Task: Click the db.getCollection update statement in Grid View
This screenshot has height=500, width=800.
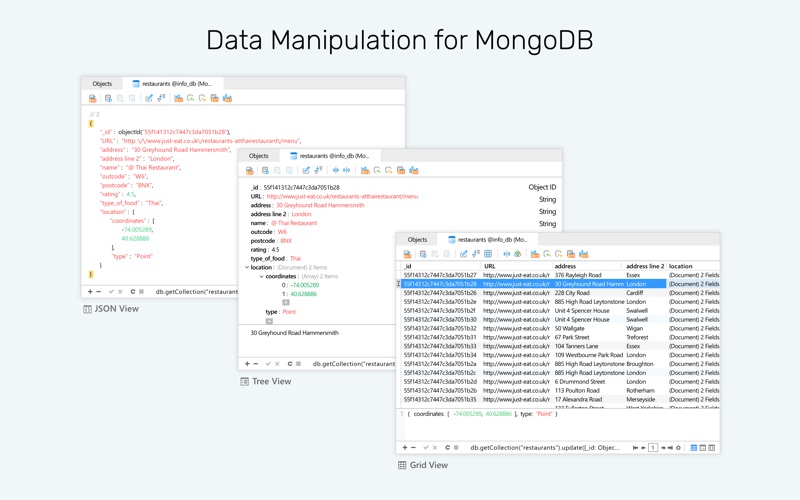Action: click(x=544, y=448)
